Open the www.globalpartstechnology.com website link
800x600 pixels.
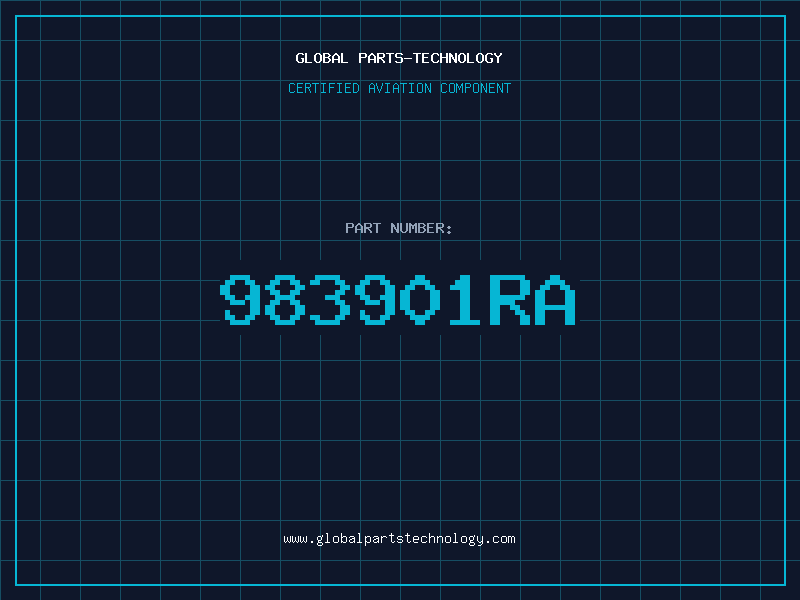[399, 539]
